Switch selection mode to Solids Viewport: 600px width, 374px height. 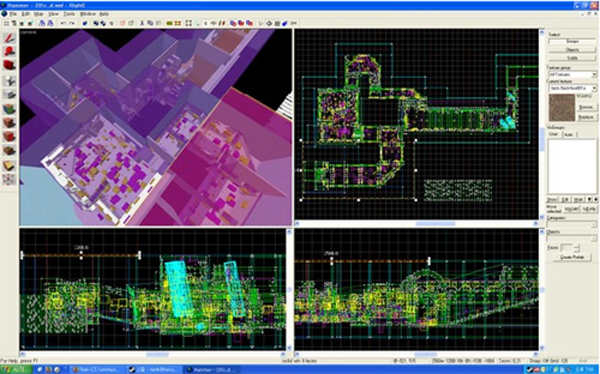572,58
